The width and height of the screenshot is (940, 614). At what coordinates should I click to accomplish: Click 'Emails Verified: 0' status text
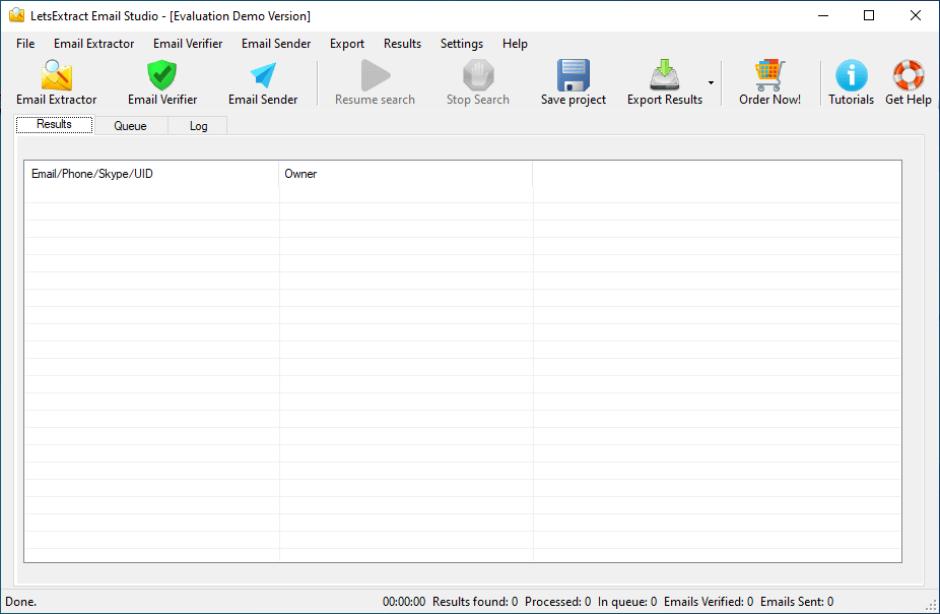coord(709,601)
